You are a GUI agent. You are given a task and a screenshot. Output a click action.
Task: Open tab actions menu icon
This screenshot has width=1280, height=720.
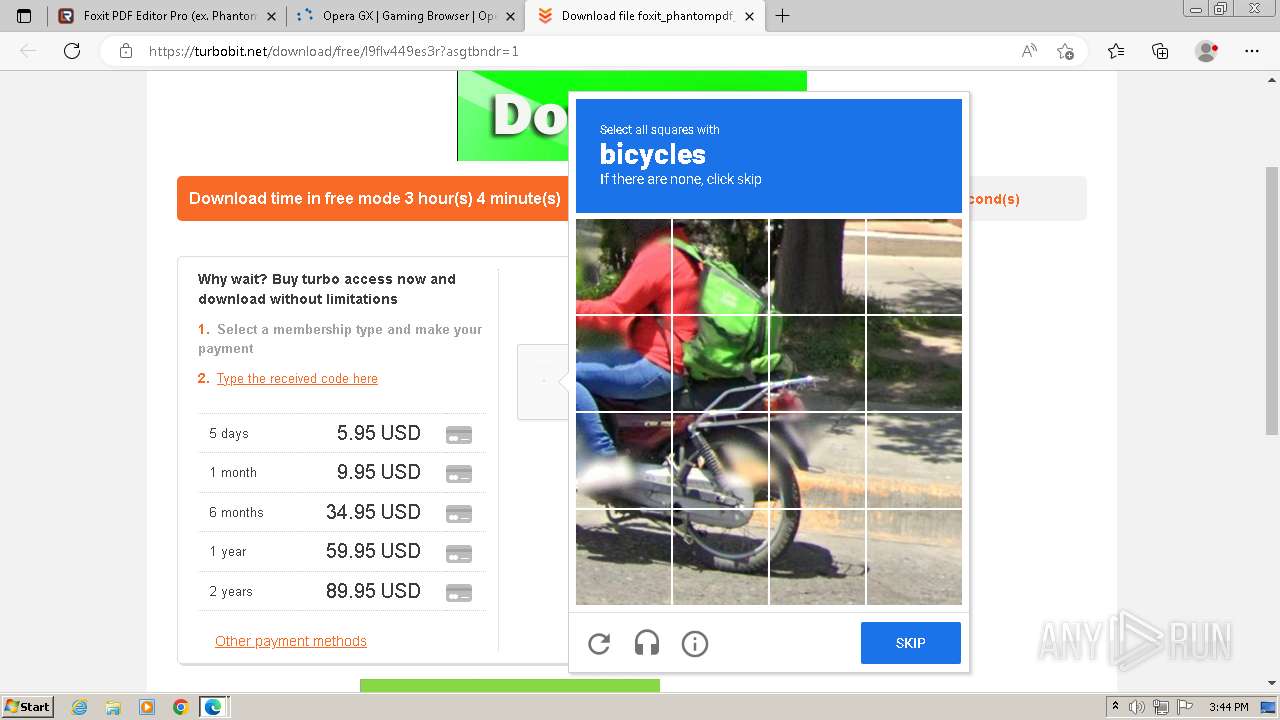tap(24, 16)
